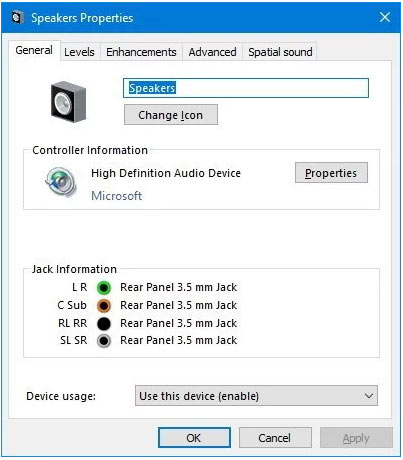Image resolution: width=403 pixels, height=460 pixels.
Task: Close the Speakers Properties dialog
Action: (385, 17)
